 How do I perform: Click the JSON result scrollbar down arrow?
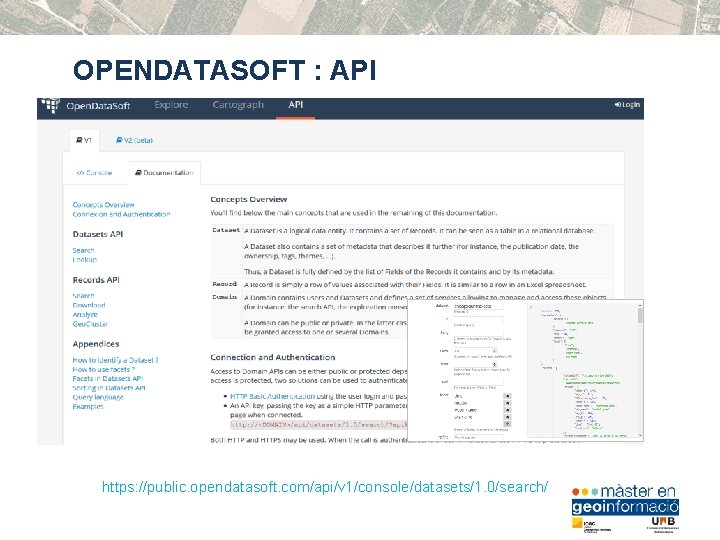coord(640,435)
